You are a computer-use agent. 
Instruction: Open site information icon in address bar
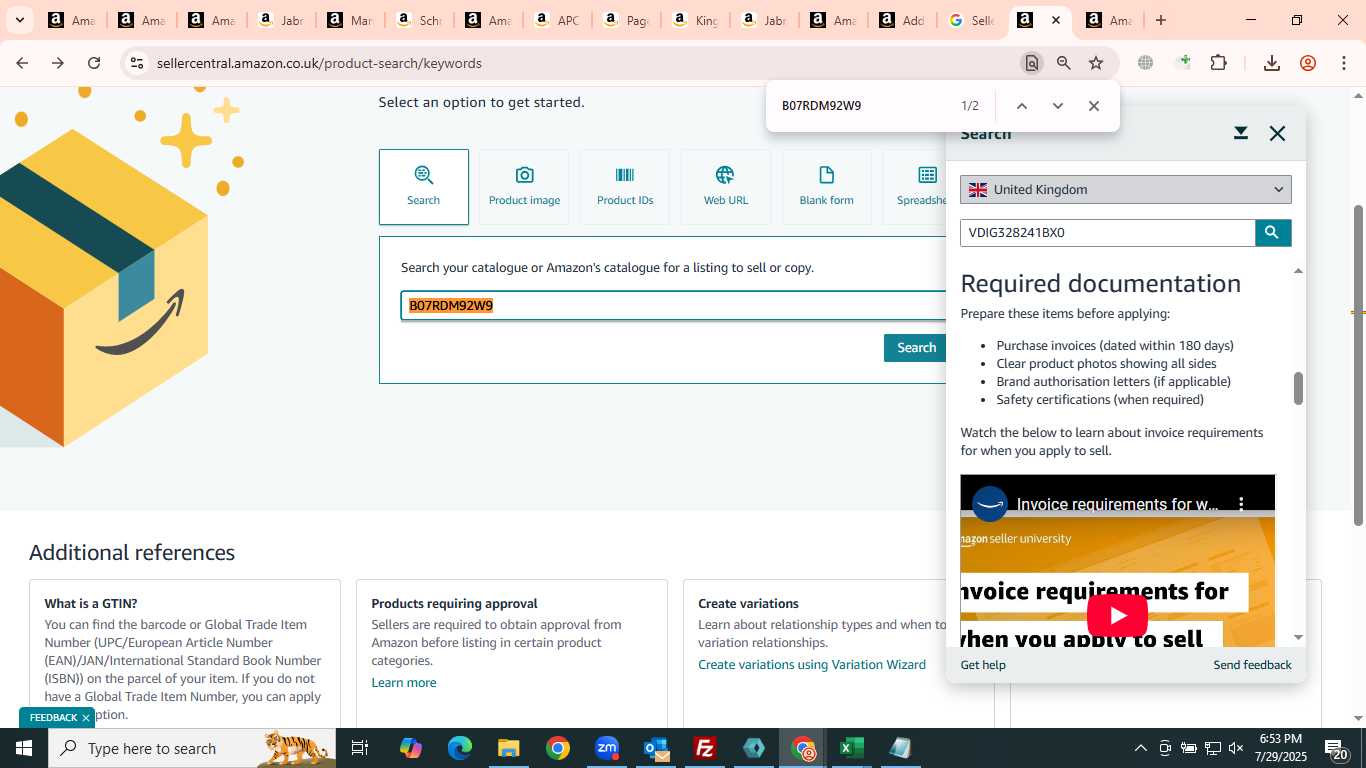137,63
